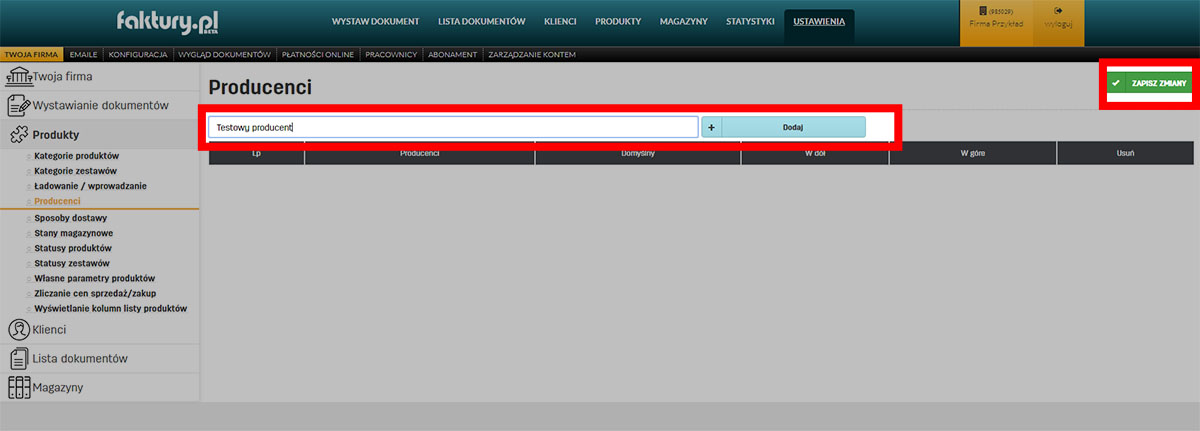Open Stany magazynowe in sidebar

74,232
